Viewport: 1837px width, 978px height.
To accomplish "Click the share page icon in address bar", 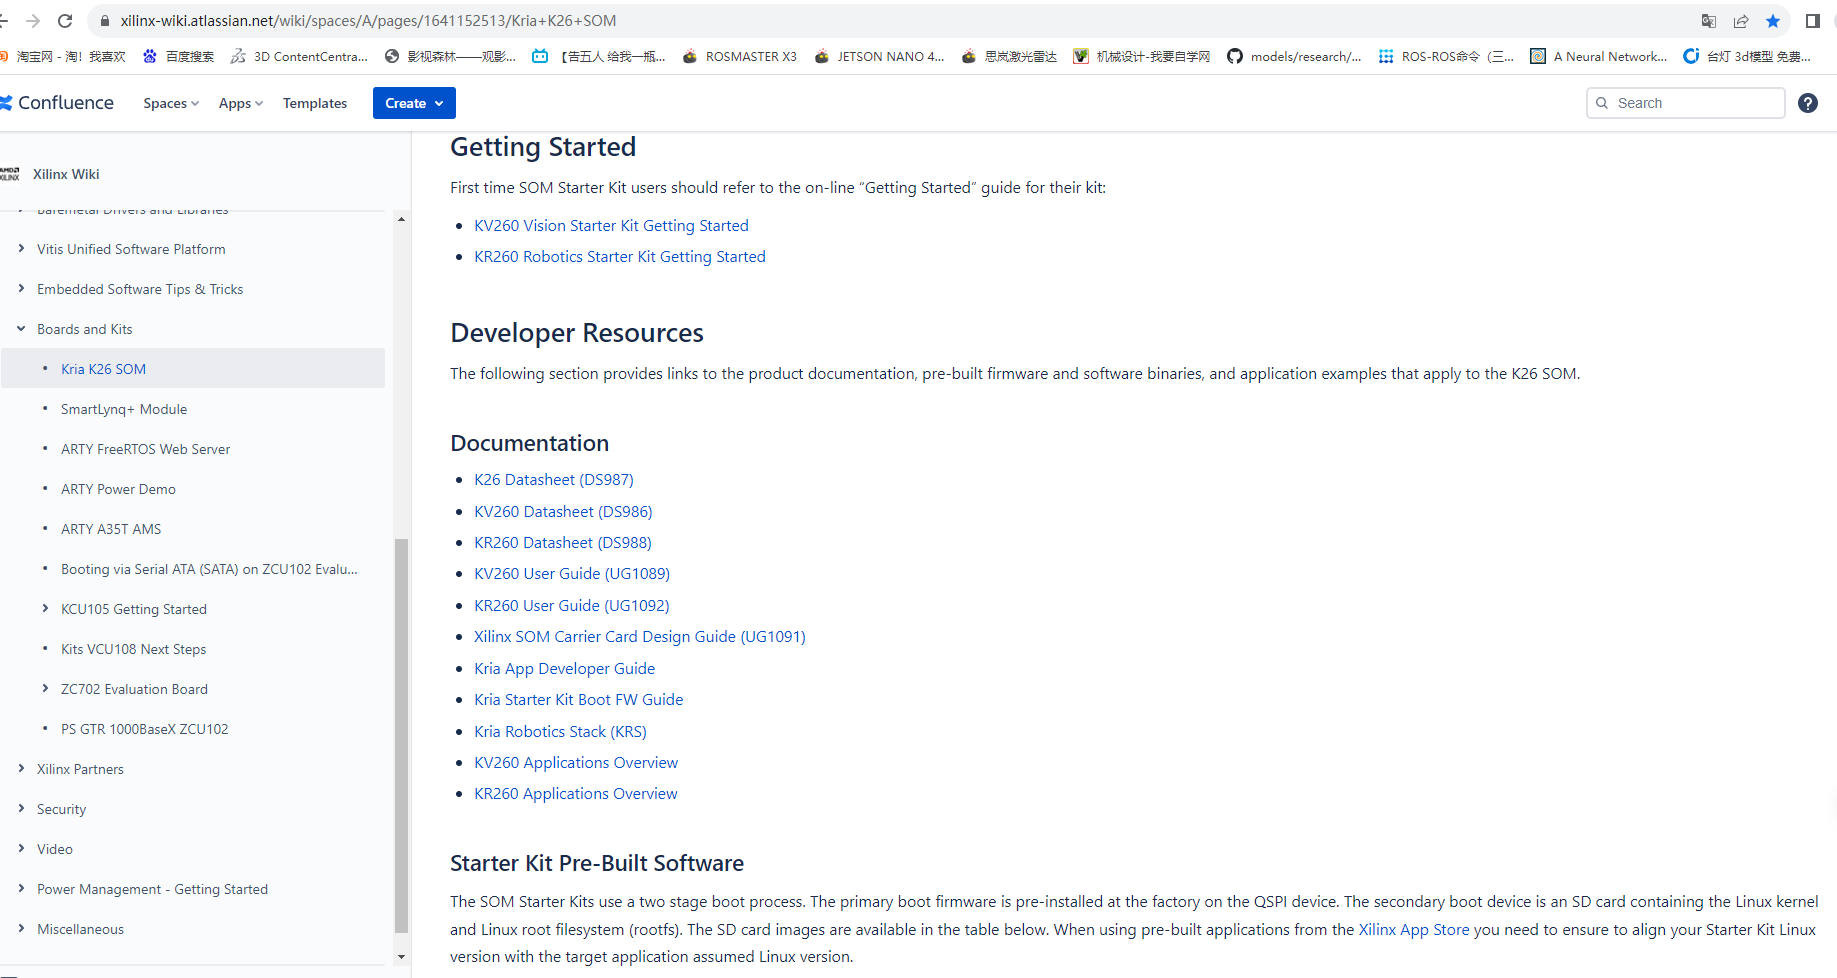I will click(1741, 21).
